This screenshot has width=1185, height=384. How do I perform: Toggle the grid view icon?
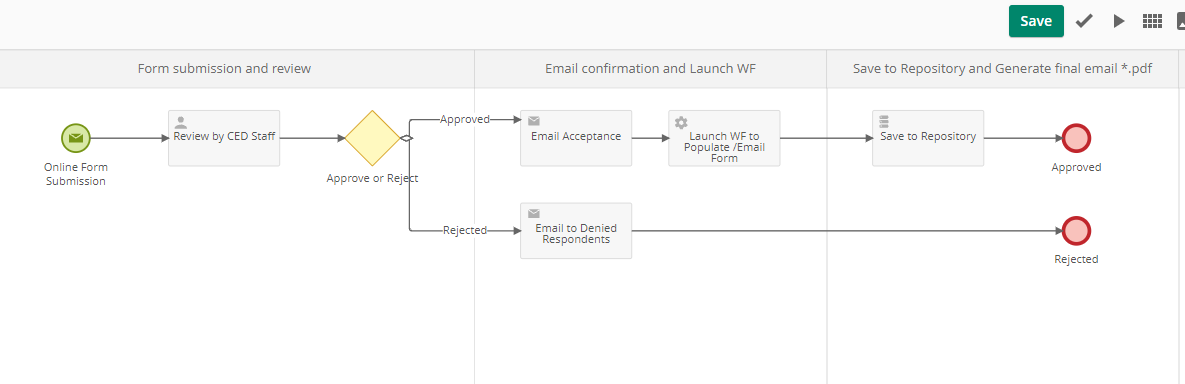pos(1153,21)
